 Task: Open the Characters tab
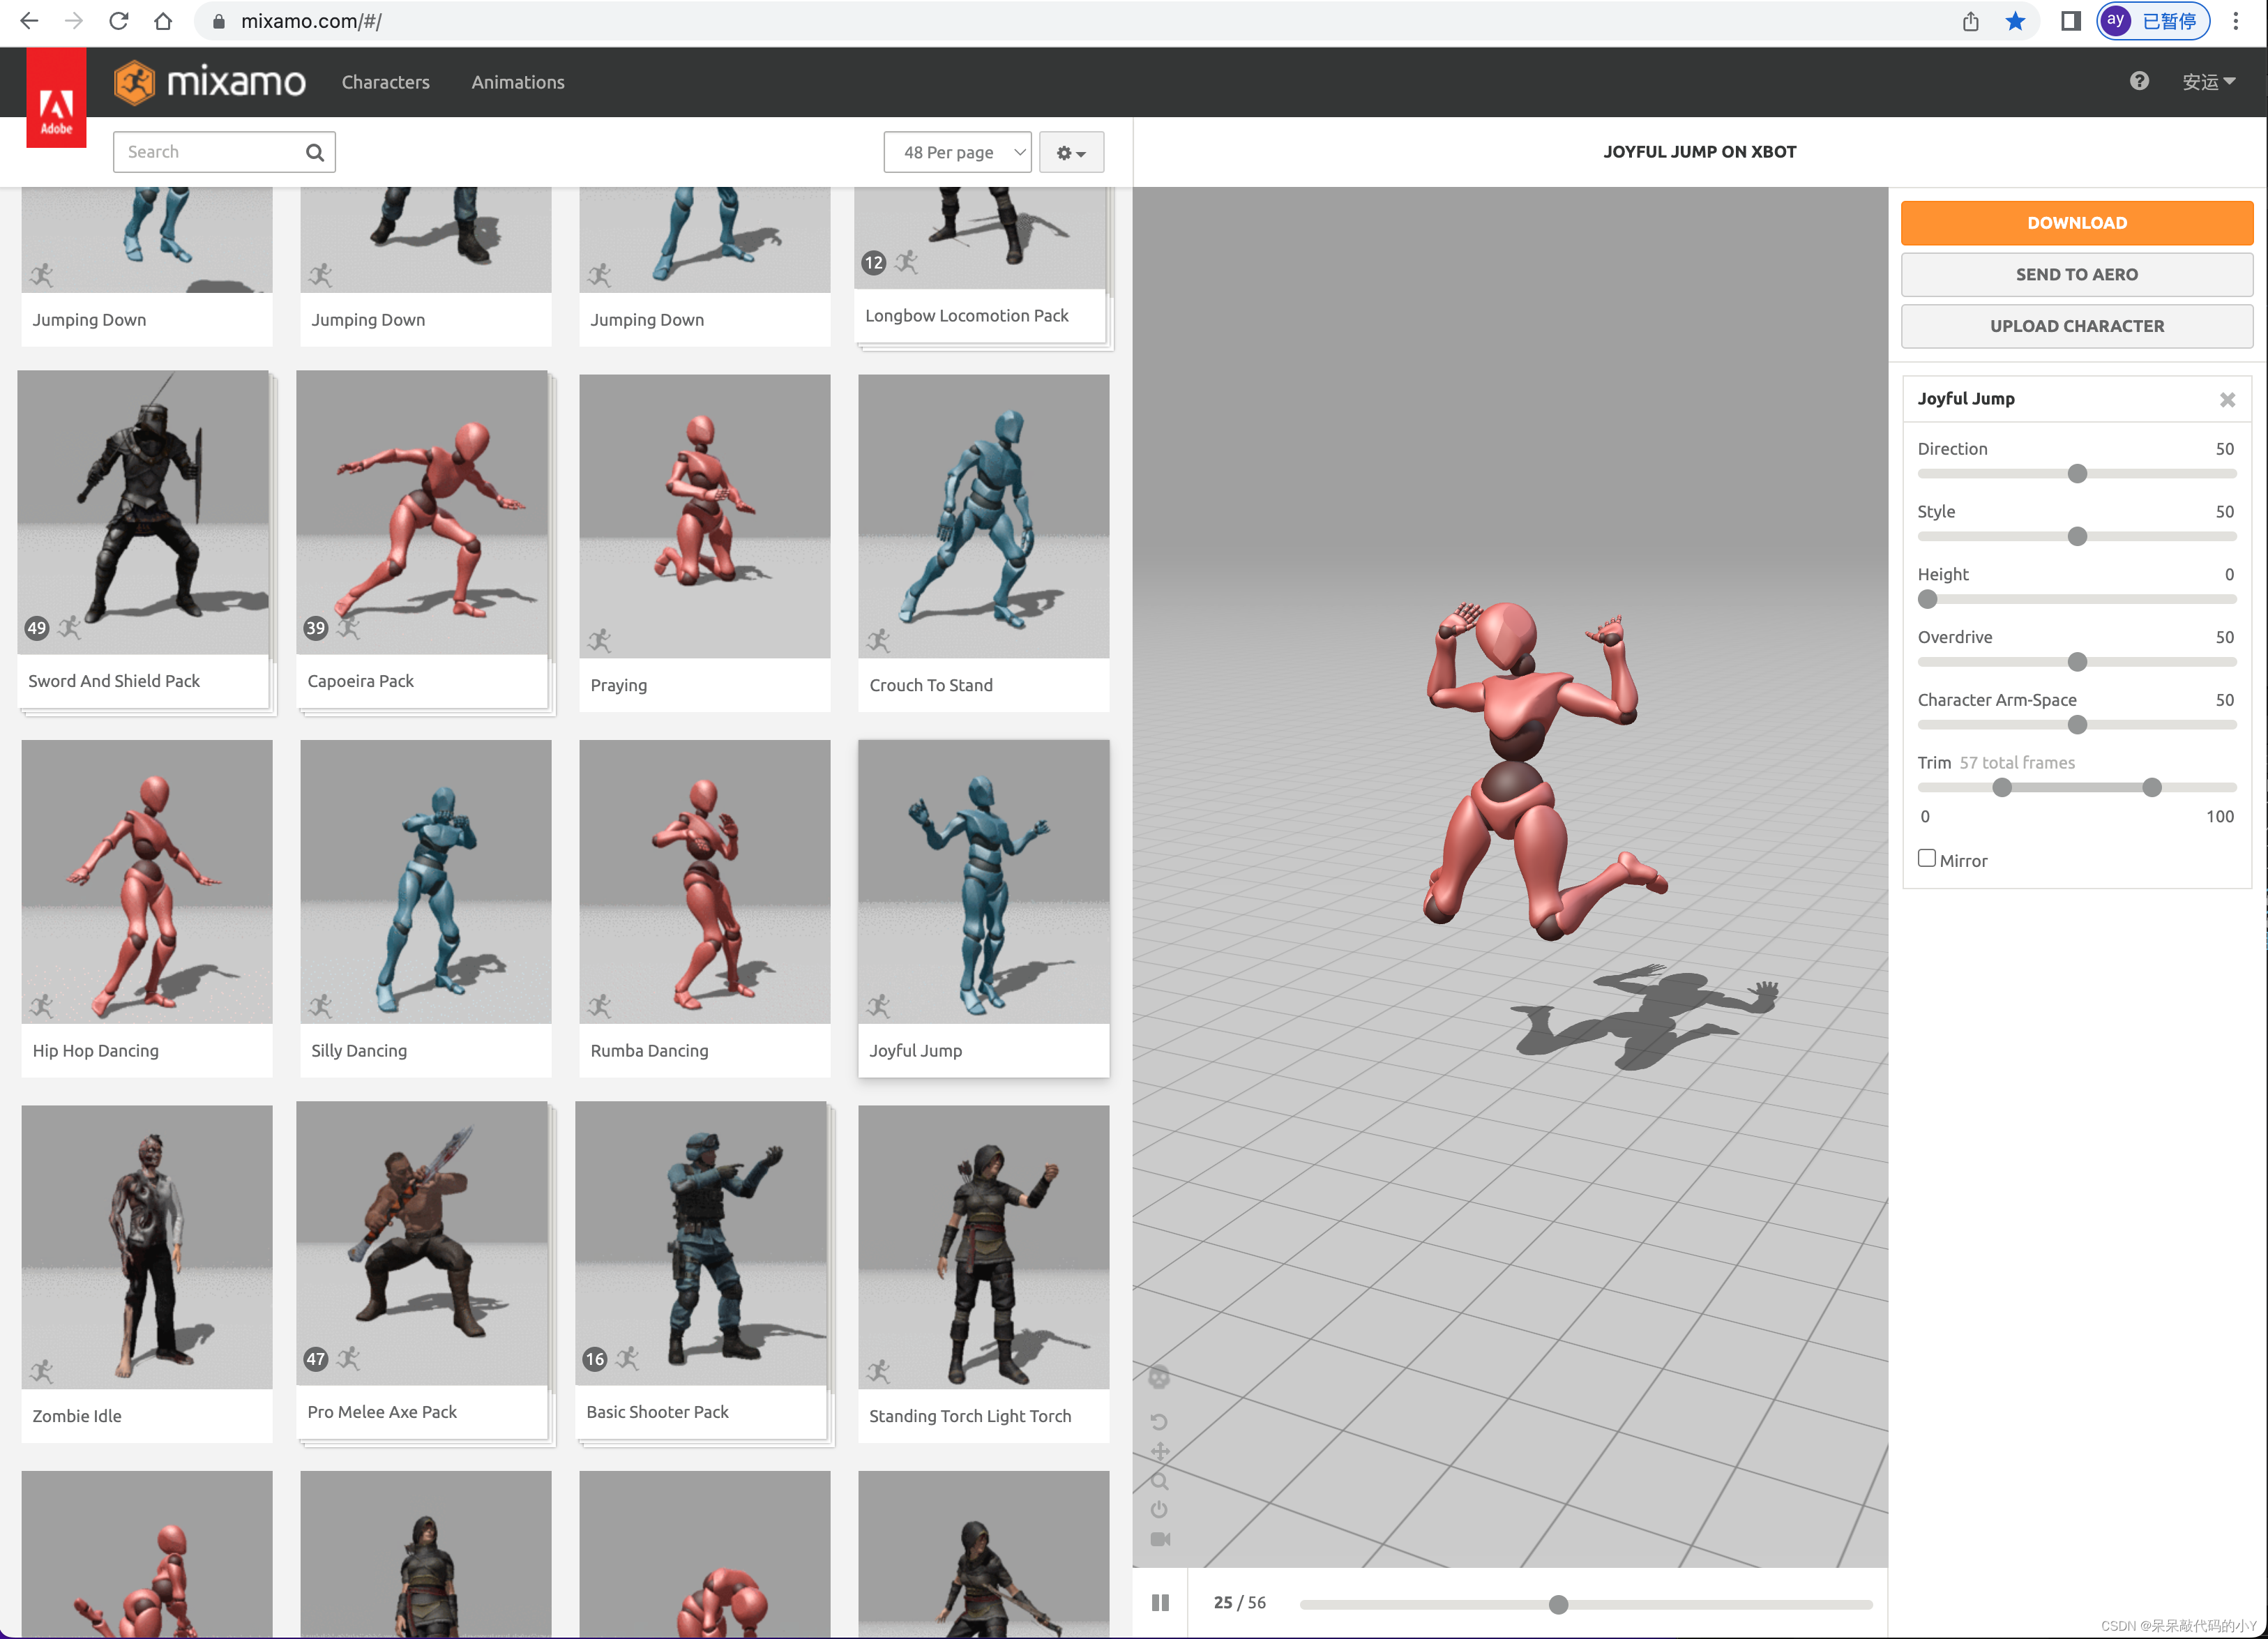386,82
